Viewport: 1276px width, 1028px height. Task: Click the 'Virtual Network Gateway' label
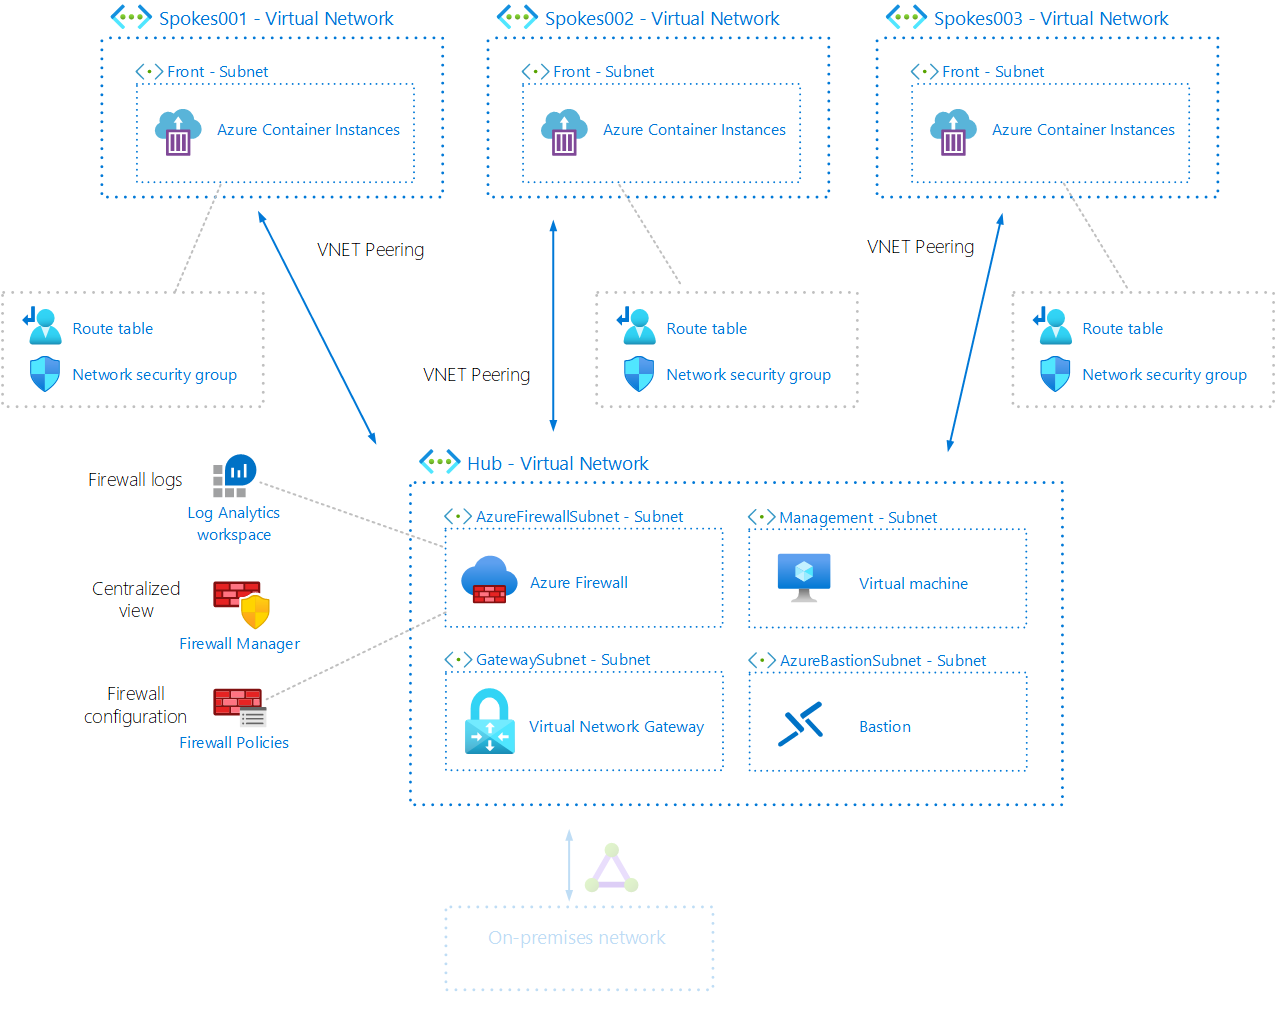coord(616,727)
